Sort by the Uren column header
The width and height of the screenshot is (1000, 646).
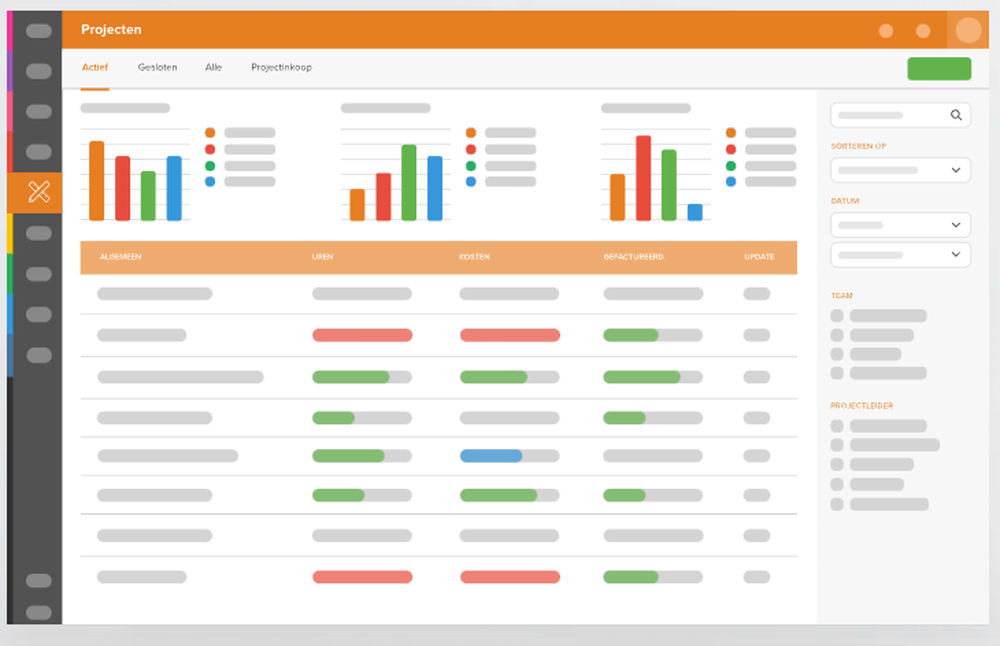[x=322, y=257]
